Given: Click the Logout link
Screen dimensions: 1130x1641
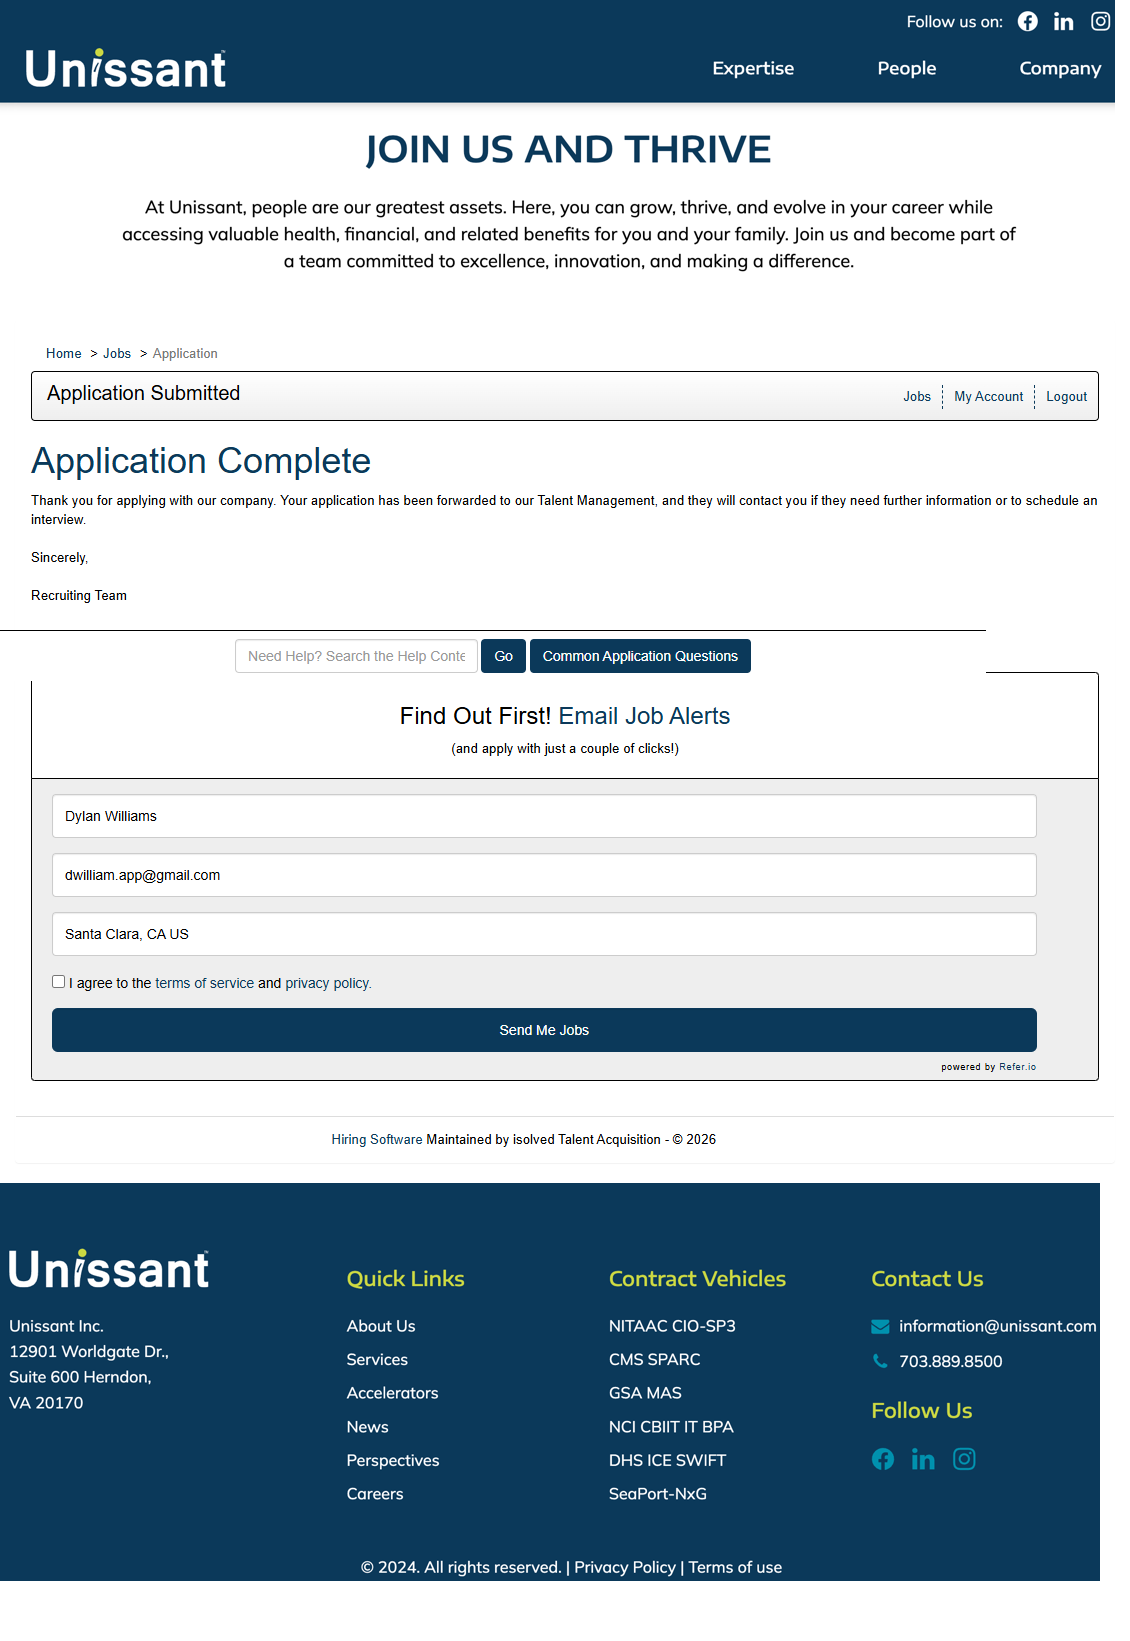Looking at the screenshot, I should click(x=1066, y=397).
